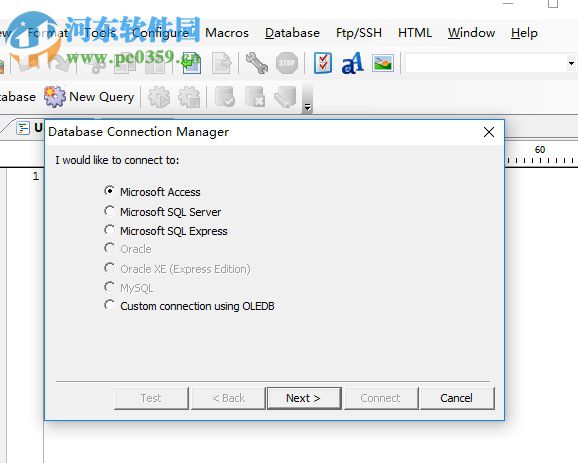
Task: Click line number 1 in the editor gutter
Action: coord(35,176)
